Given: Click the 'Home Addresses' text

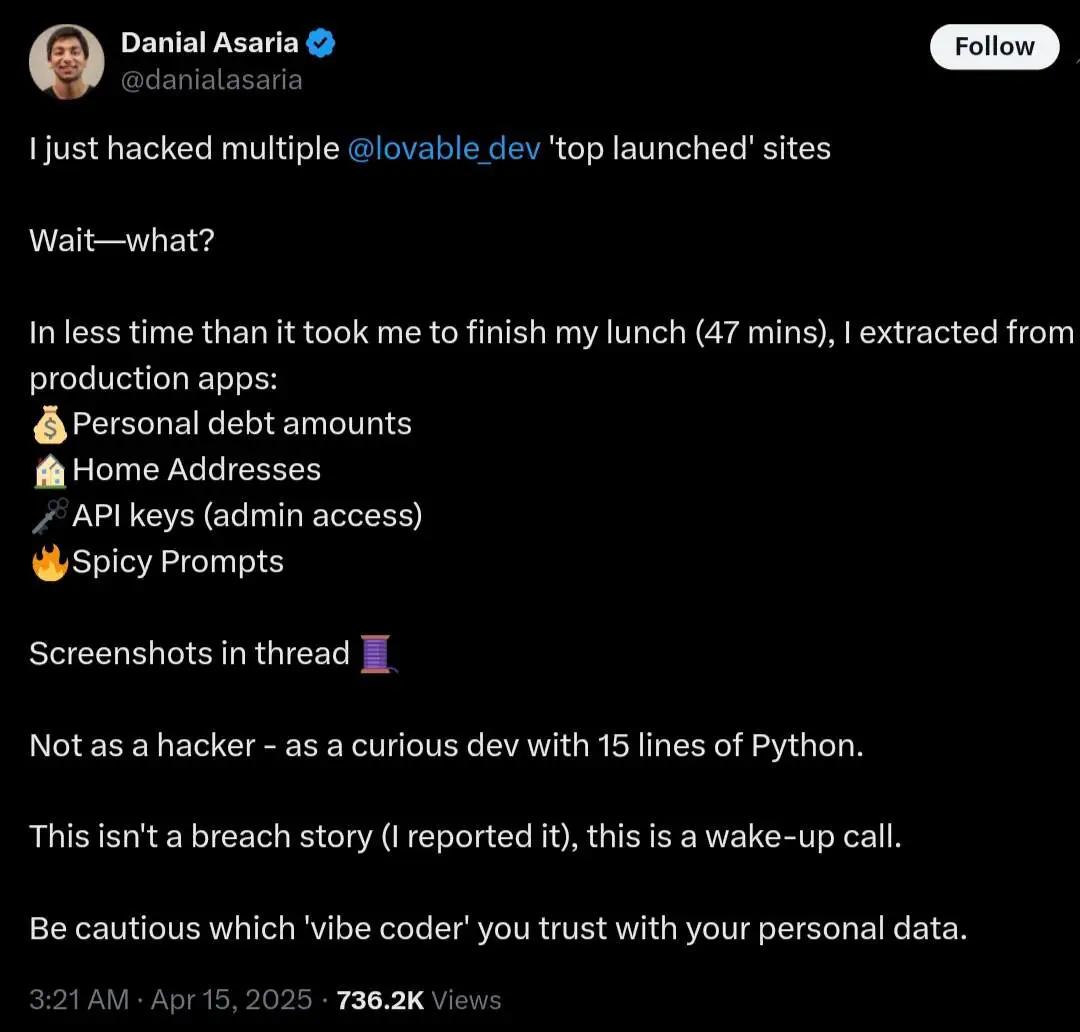Looking at the screenshot, I should (196, 470).
